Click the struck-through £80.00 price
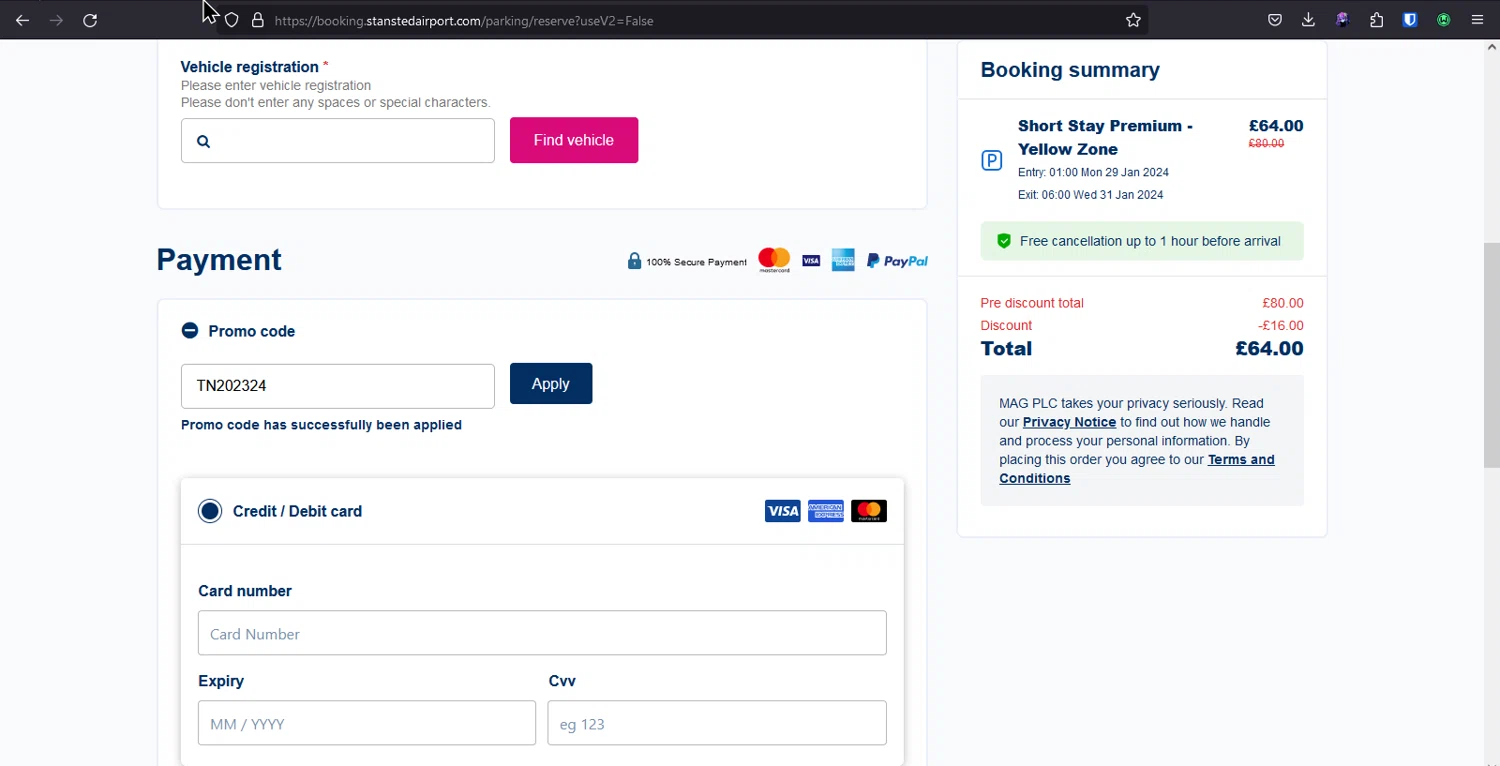Image resolution: width=1500 pixels, height=766 pixels. tap(1266, 143)
